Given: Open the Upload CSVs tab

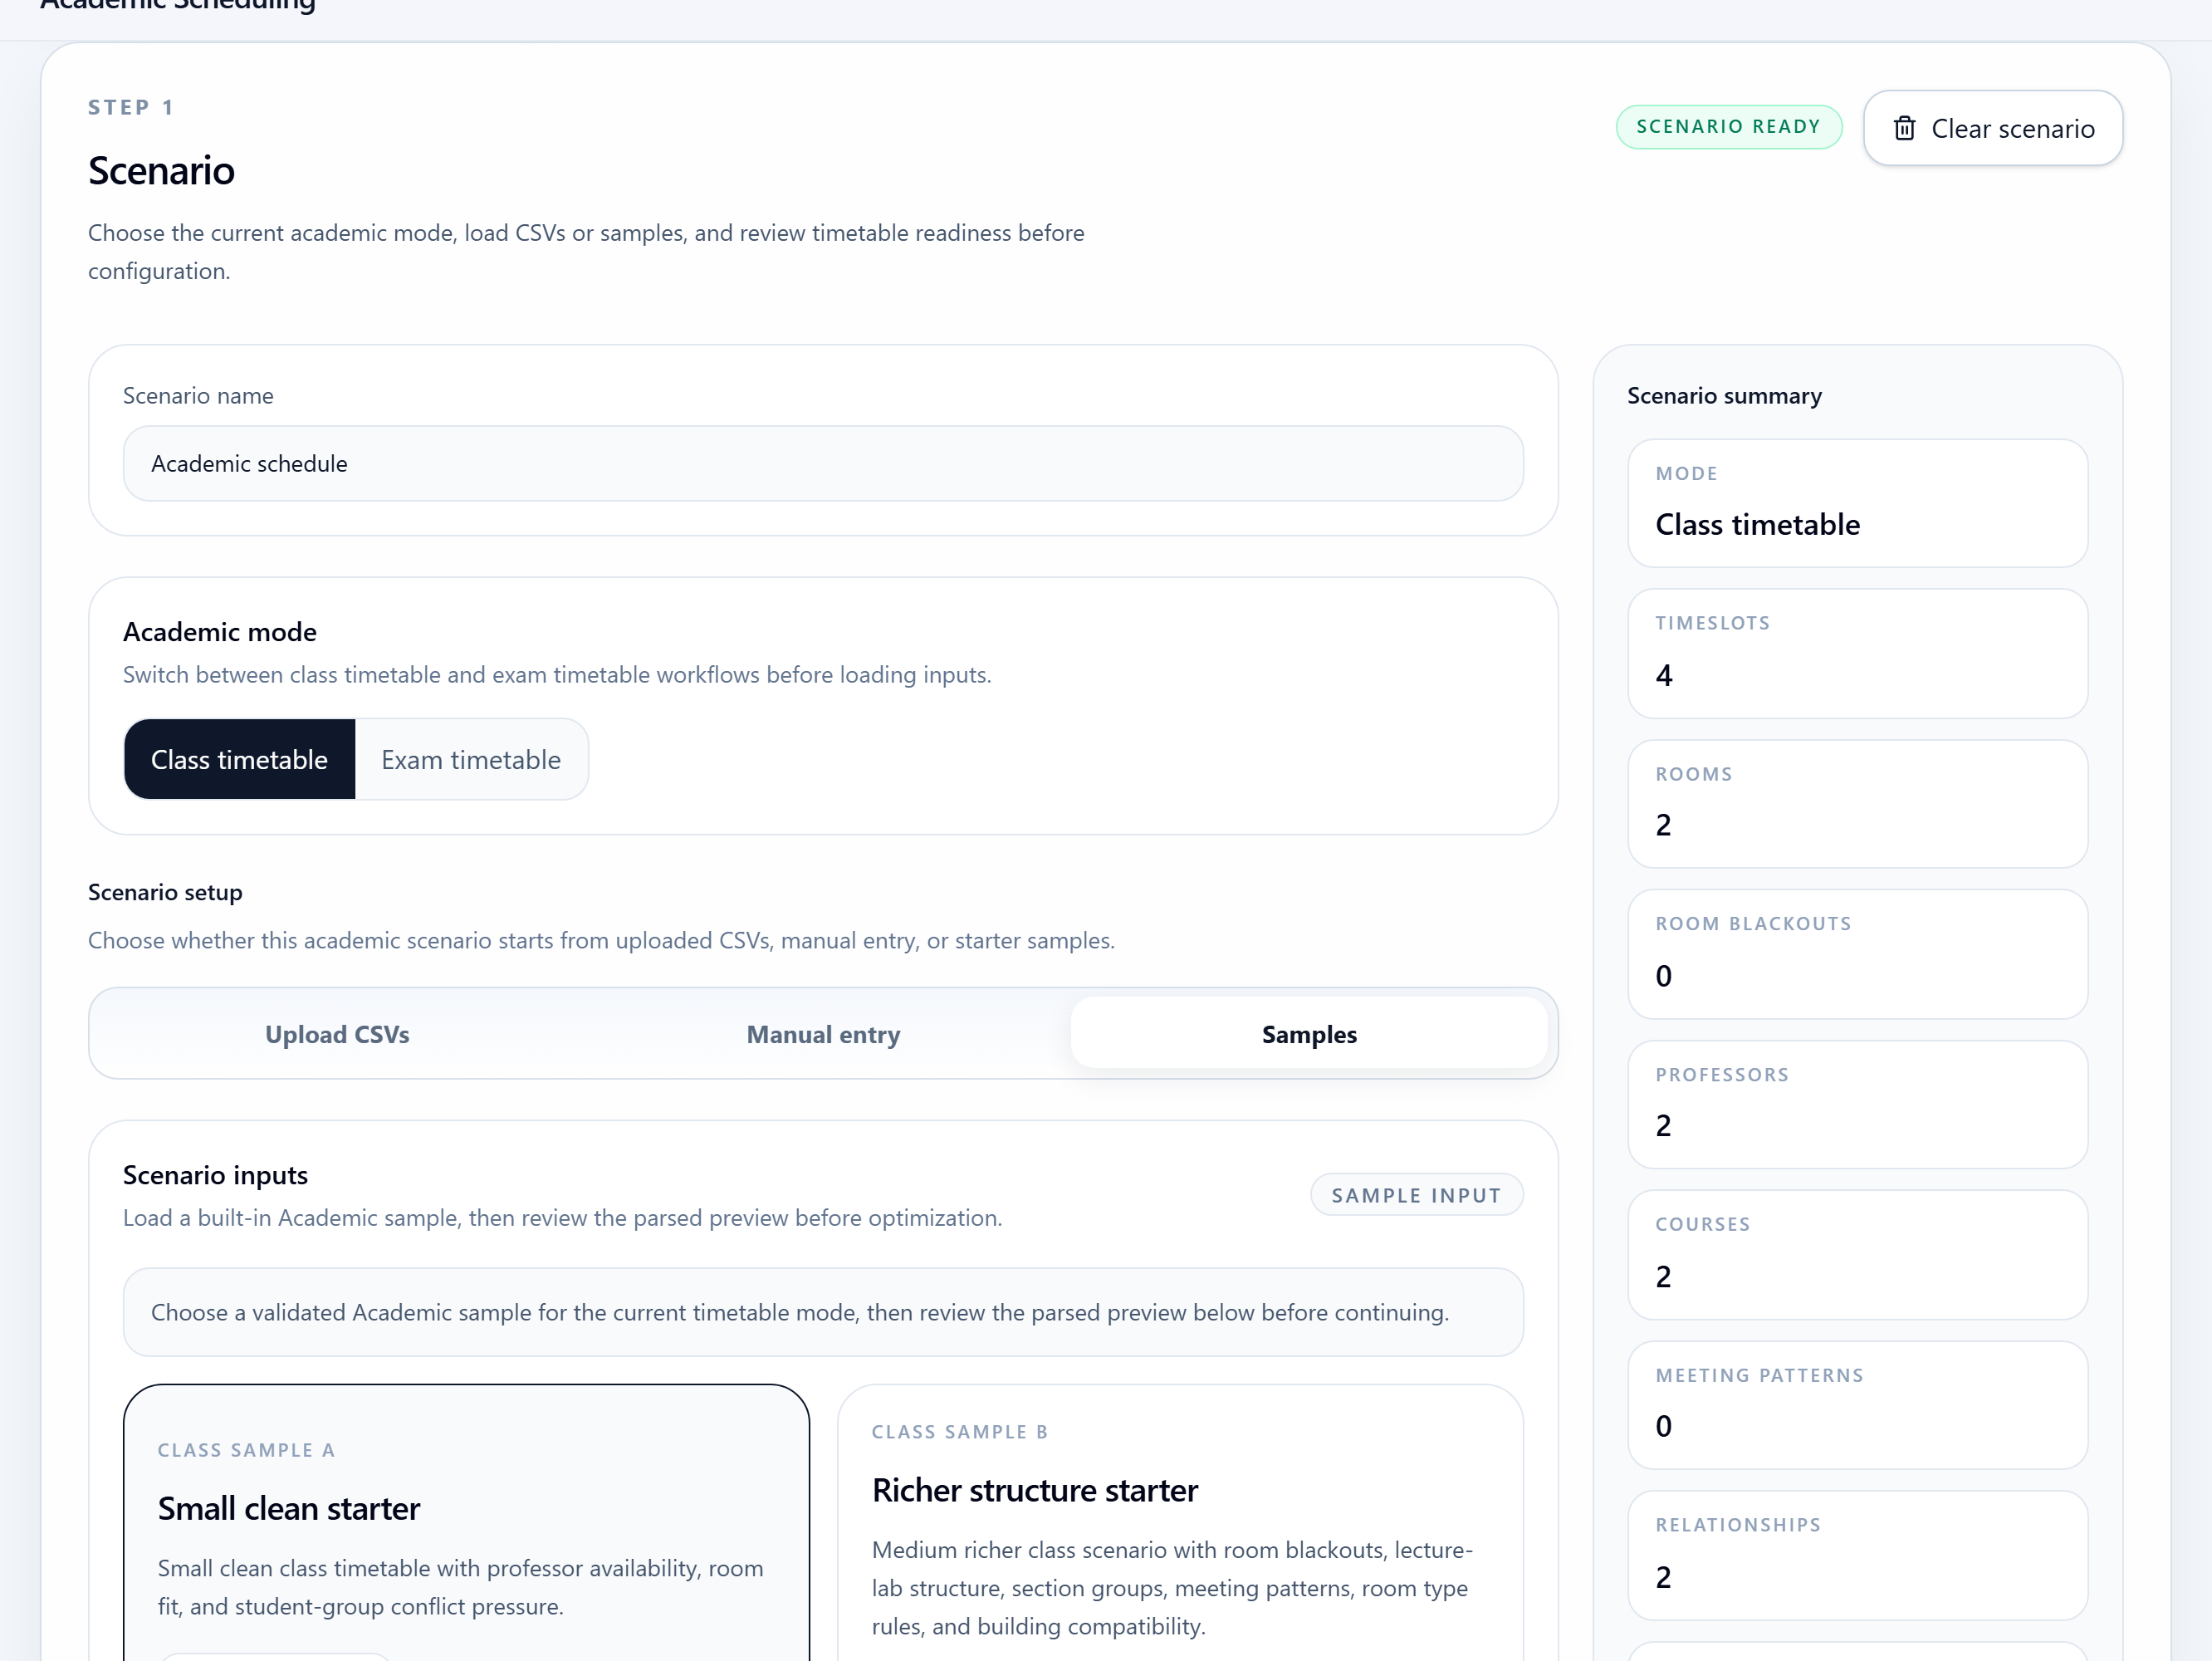Looking at the screenshot, I should pos(337,1034).
